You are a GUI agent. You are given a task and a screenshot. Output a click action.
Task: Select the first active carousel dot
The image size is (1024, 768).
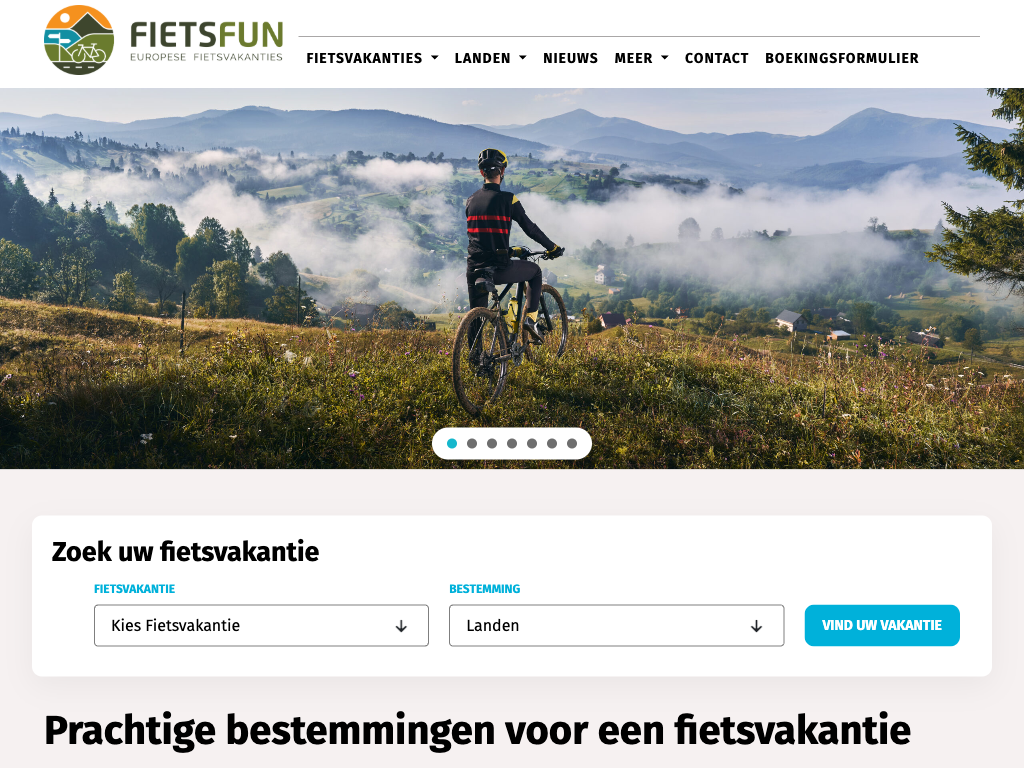tap(452, 443)
